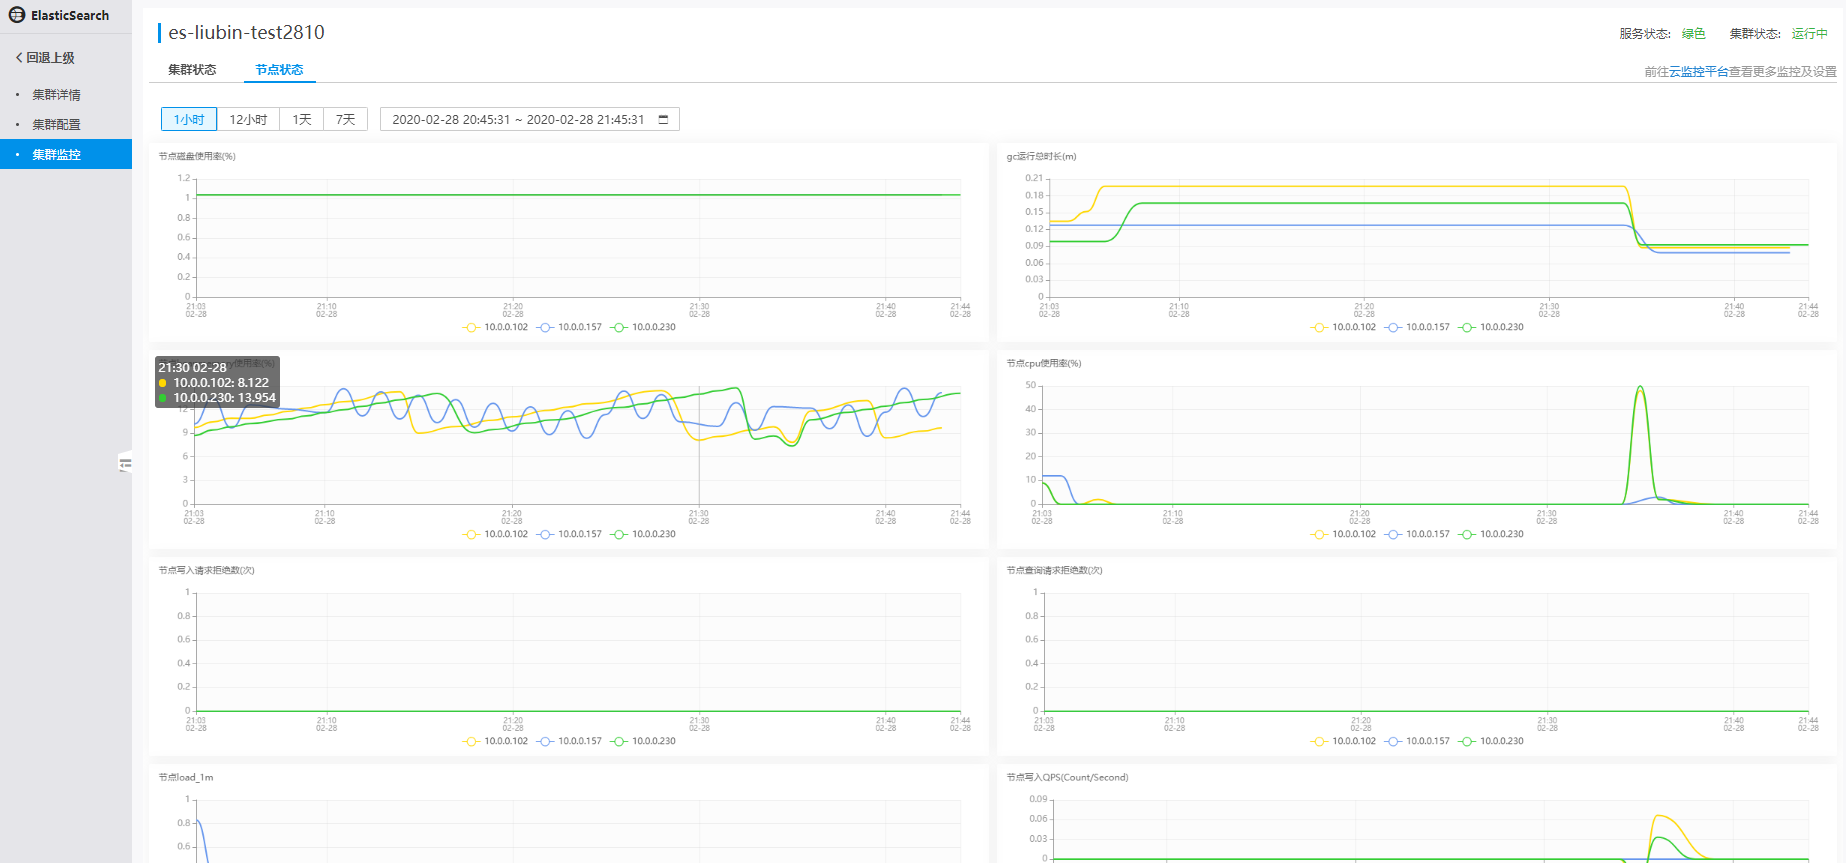This screenshot has width=1846, height=863.
Task: Open the date-time range picker
Action: tap(530, 119)
